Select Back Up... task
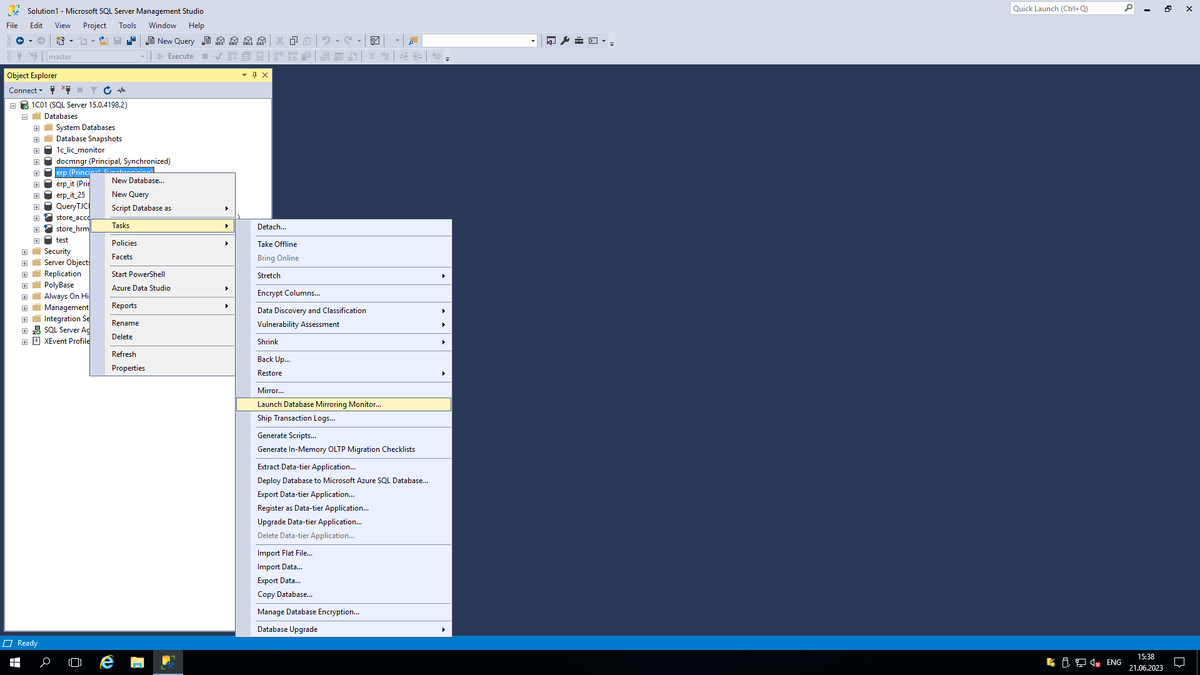The height and width of the screenshot is (675, 1200). 343,359
